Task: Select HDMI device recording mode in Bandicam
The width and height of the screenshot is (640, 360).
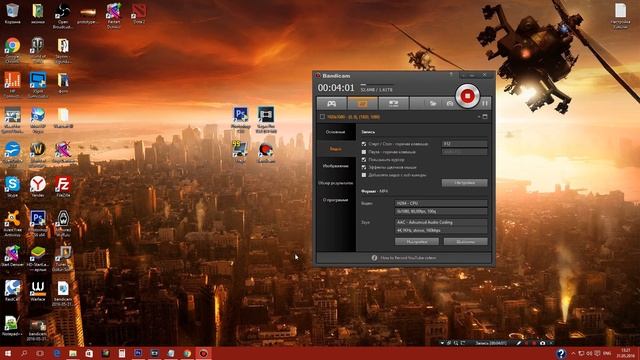Action: tap(393, 104)
